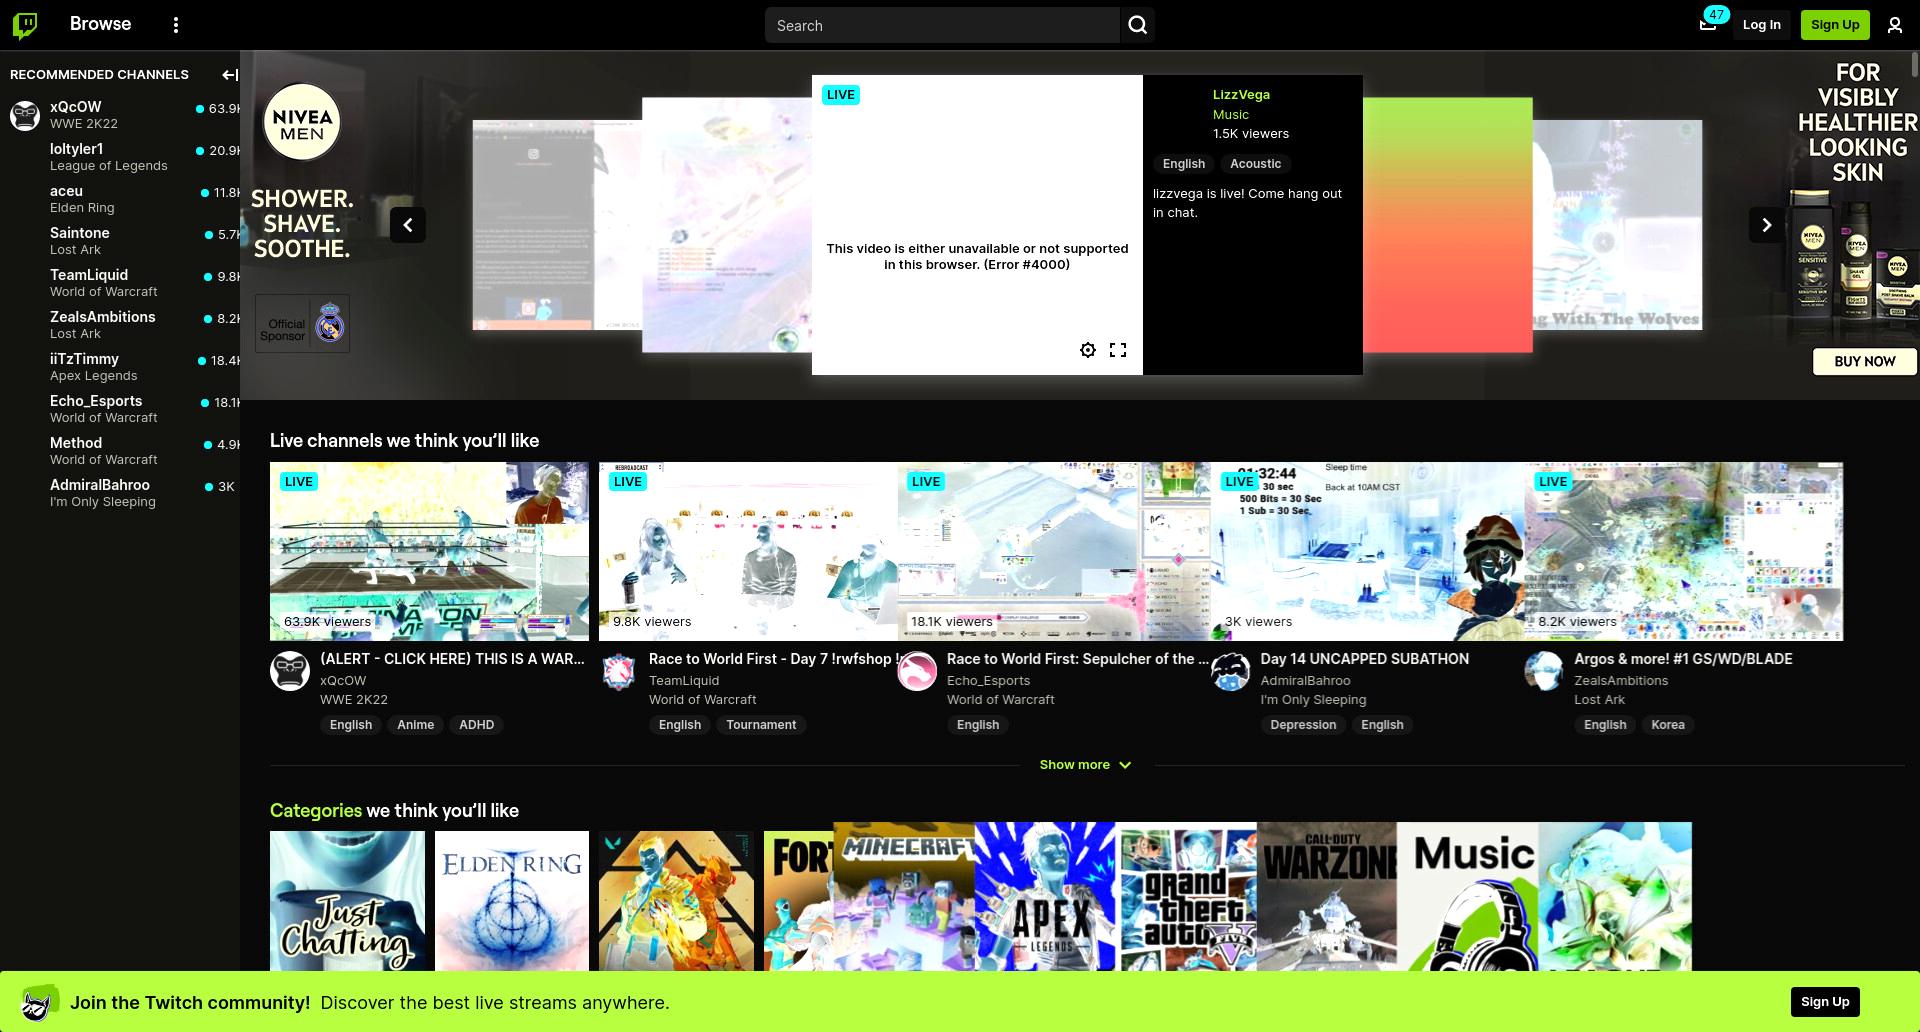Open video player settings gear
This screenshot has height=1032, width=1920.
point(1088,350)
